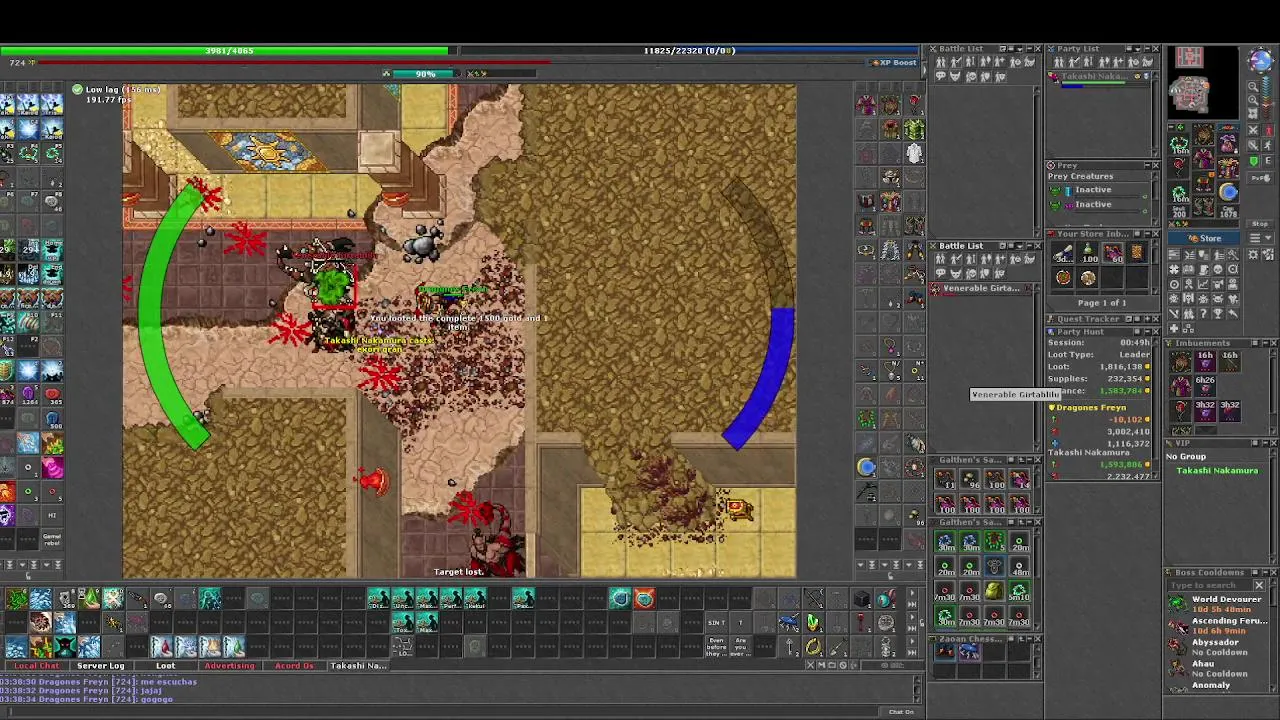Open the question mark help icon
The image size is (1280, 720).
tap(1203, 314)
